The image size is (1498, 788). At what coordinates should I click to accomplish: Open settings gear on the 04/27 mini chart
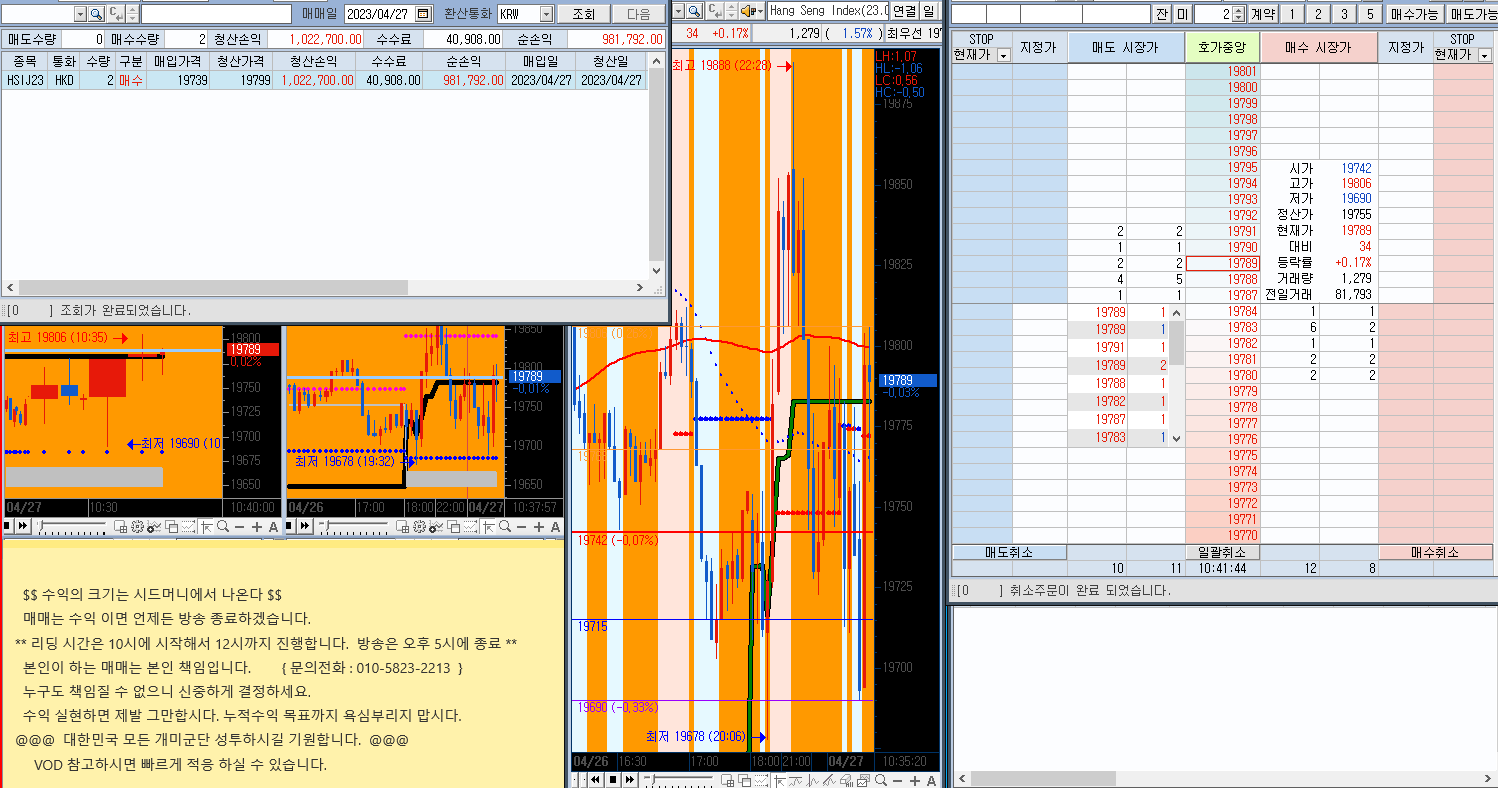pyautogui.click(x=137, y=526)
